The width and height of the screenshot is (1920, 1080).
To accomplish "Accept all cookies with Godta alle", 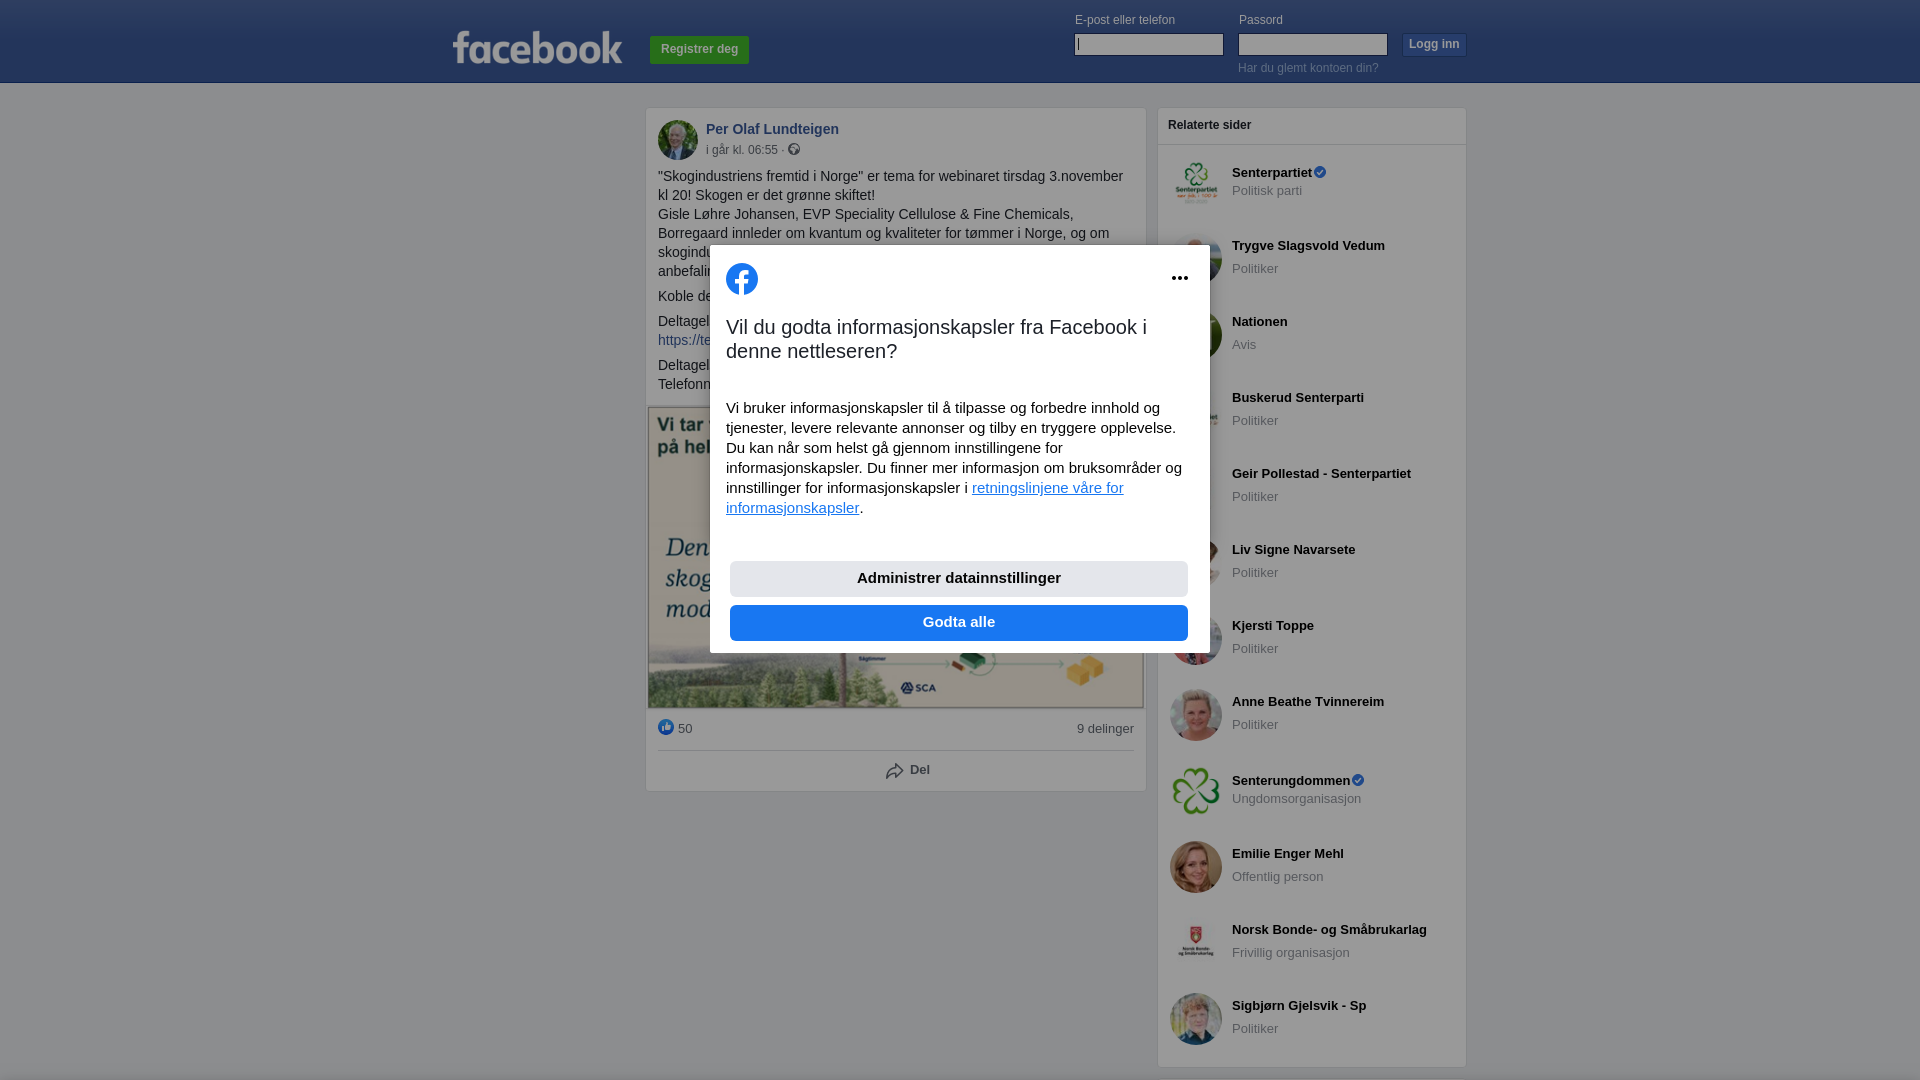I will point(959,623).
